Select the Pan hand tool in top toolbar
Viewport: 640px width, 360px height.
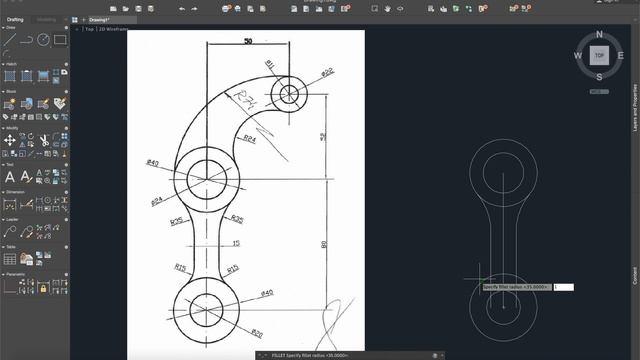387,9
